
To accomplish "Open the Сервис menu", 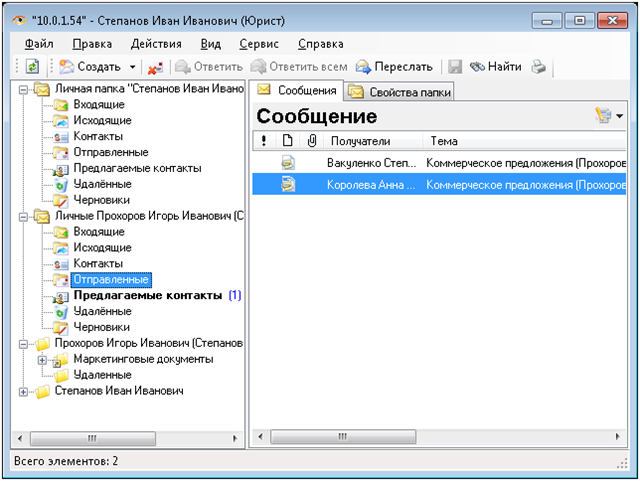I will pos(259,44).
